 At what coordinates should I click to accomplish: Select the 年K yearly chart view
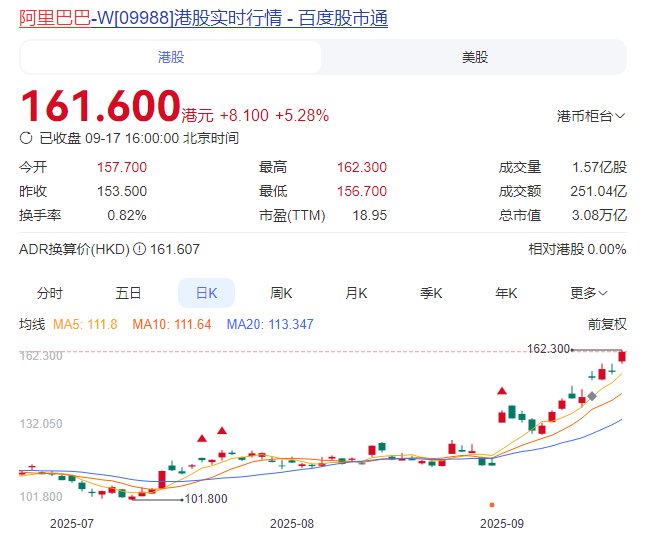click(x=506, y=293)
